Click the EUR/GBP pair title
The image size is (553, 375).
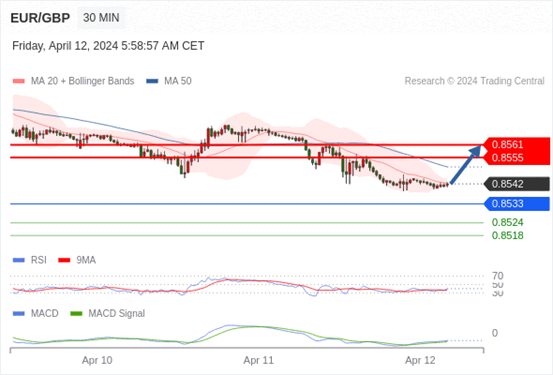40,18
